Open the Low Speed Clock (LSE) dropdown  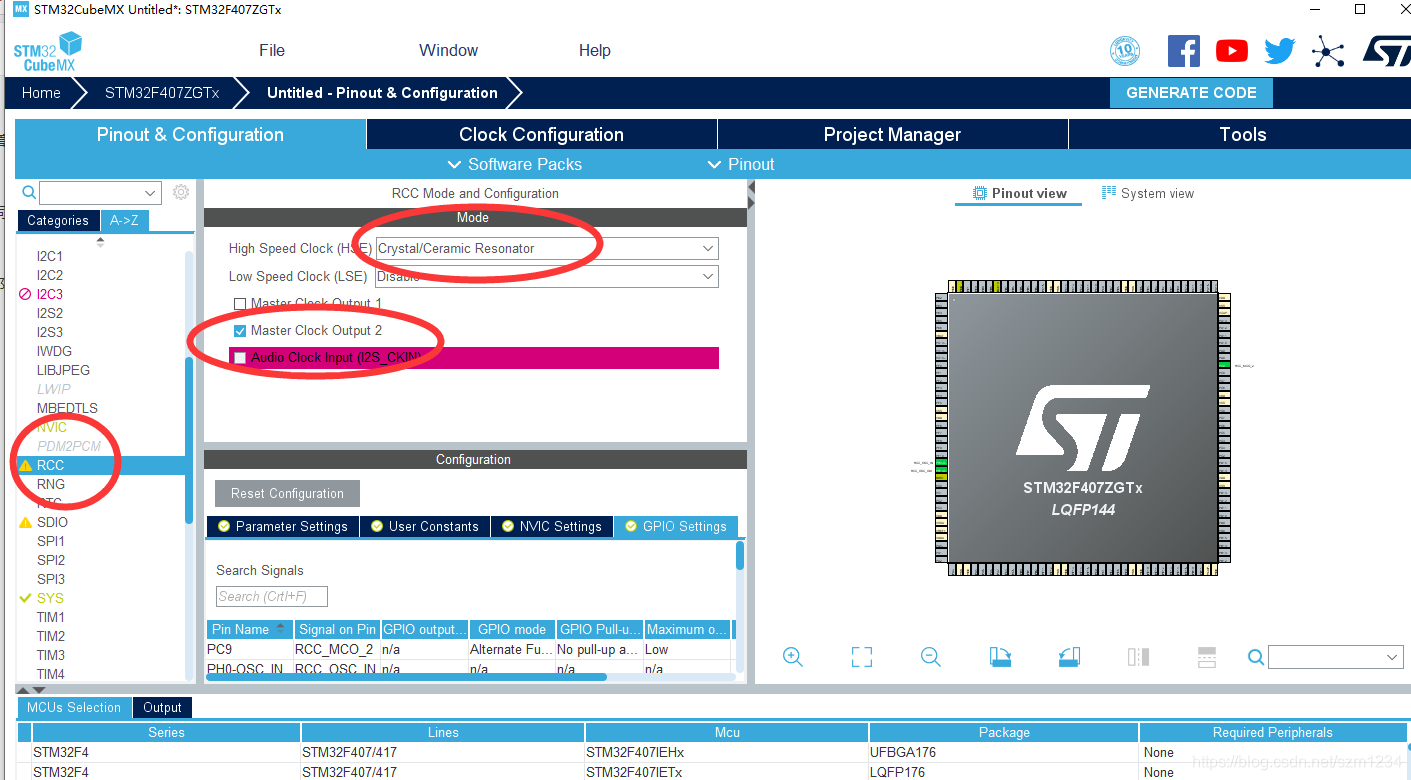click(x=707, y=276)
